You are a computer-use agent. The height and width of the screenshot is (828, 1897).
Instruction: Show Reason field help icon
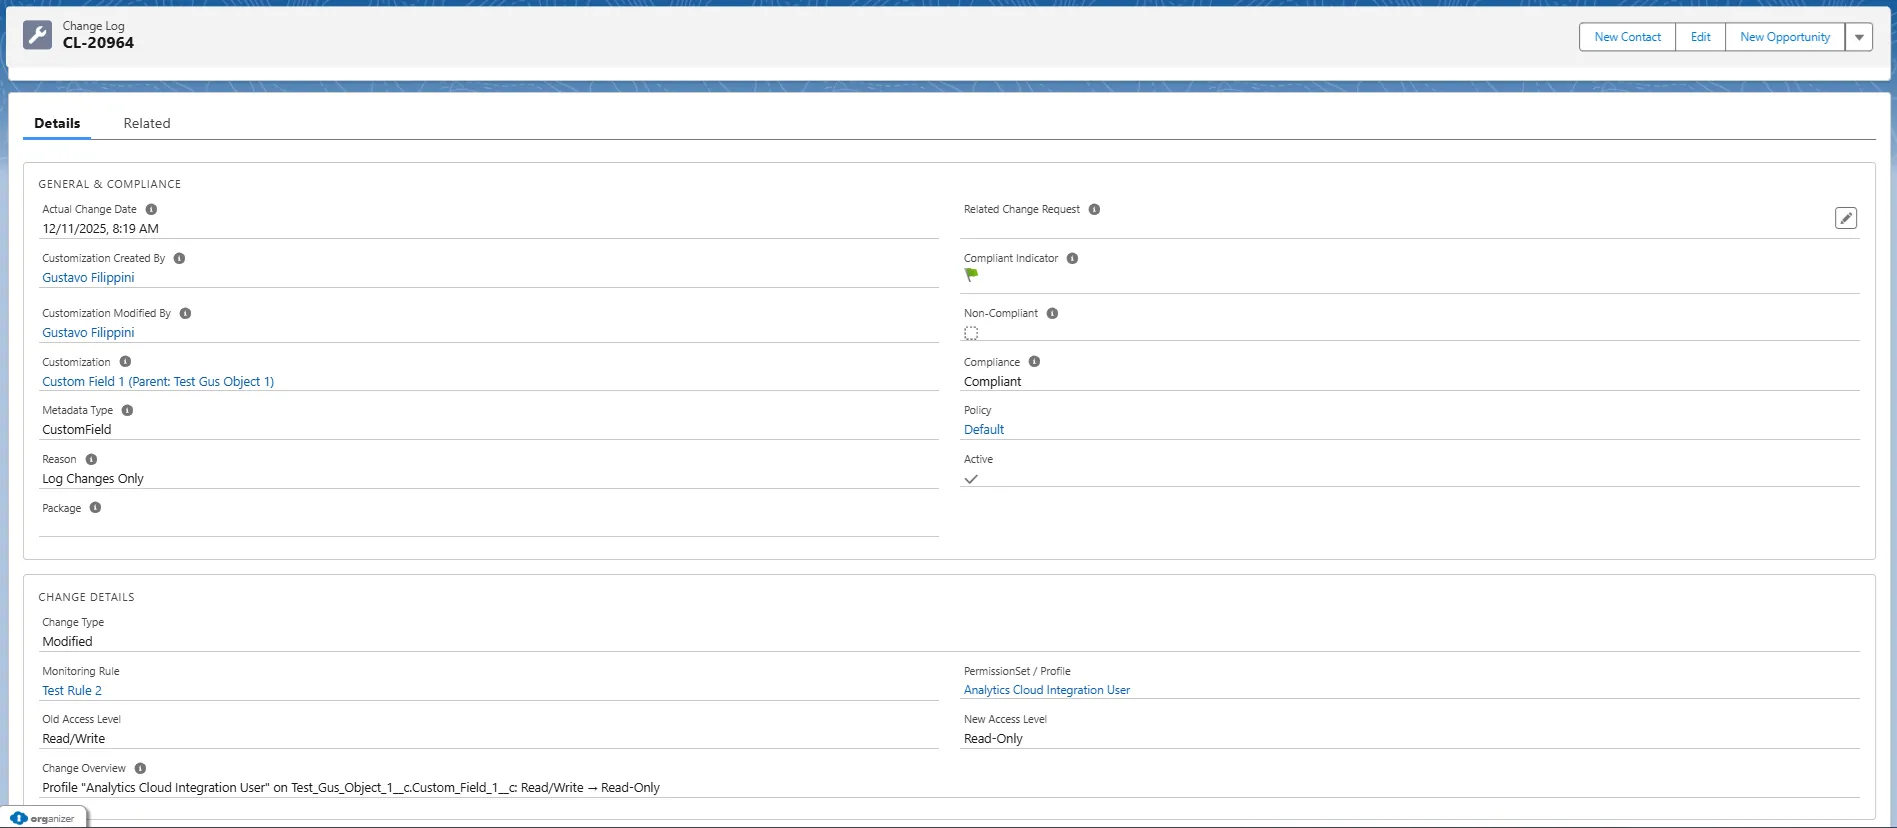coord(91,459)
